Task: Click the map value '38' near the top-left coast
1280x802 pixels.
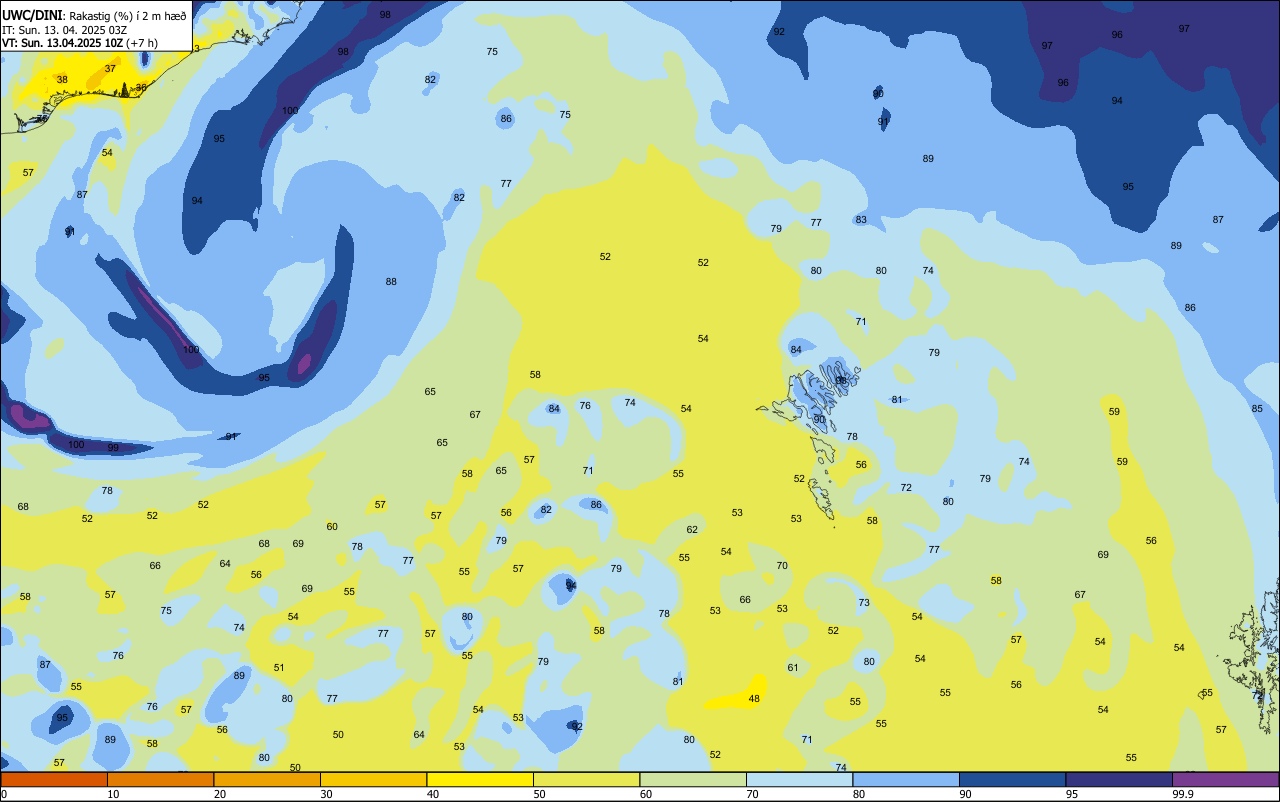Action: [x=62, y=79]
